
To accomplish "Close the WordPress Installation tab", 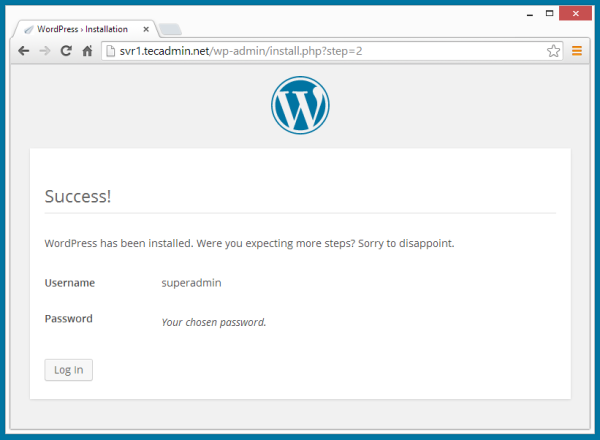I will [147, 29].
